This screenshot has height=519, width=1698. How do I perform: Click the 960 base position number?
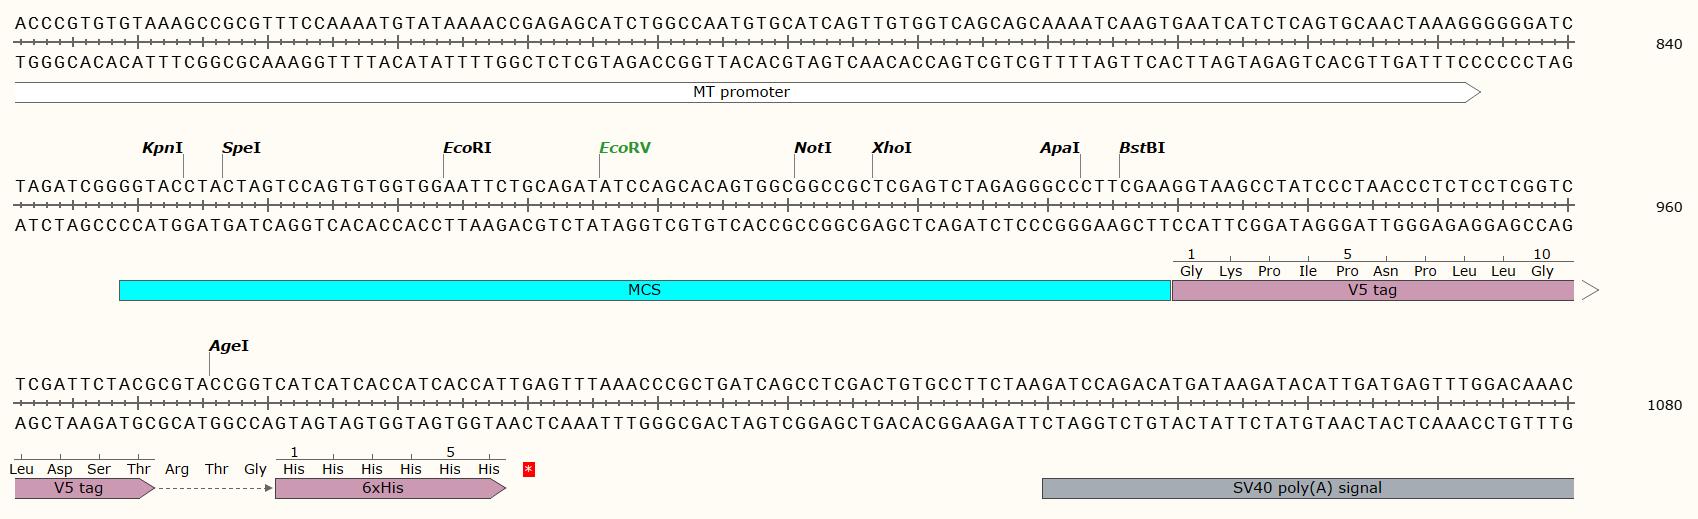pyautogui.click(x=1669, y=207)
